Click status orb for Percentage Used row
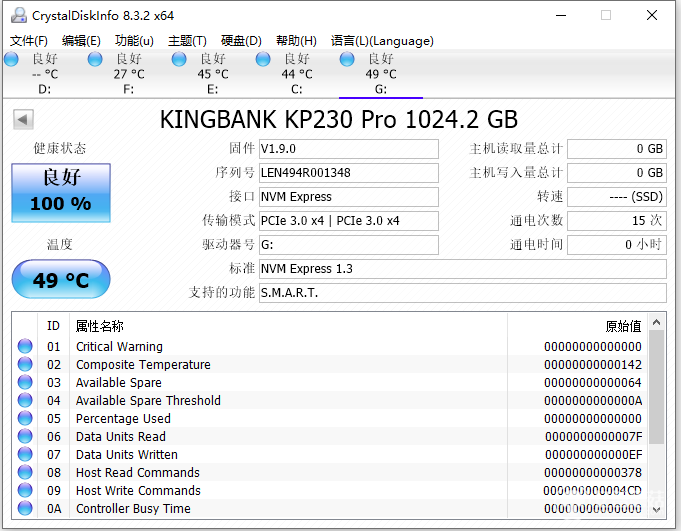Viewport: 681px width, 531px height. (25, 418)
